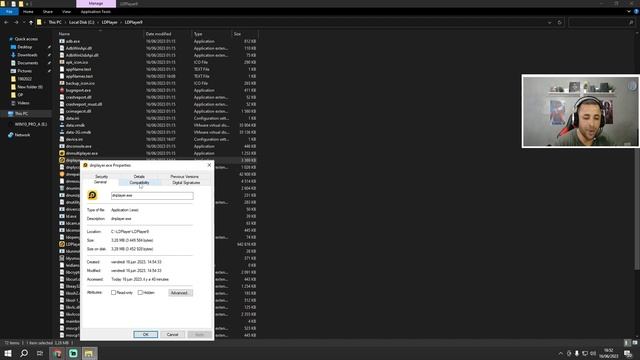
Task: Click This PC in address breadcrumb
Action: pos(55,22)
